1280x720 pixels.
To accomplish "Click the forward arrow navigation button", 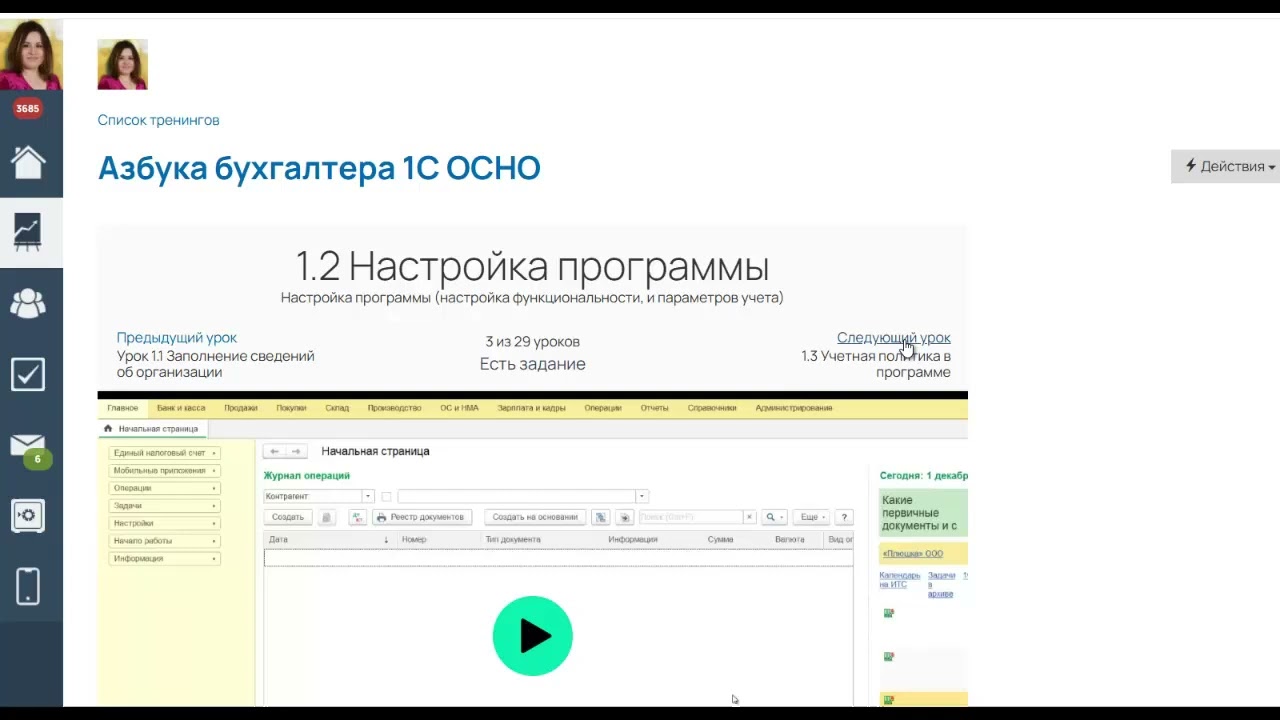I will click(296, 451).
